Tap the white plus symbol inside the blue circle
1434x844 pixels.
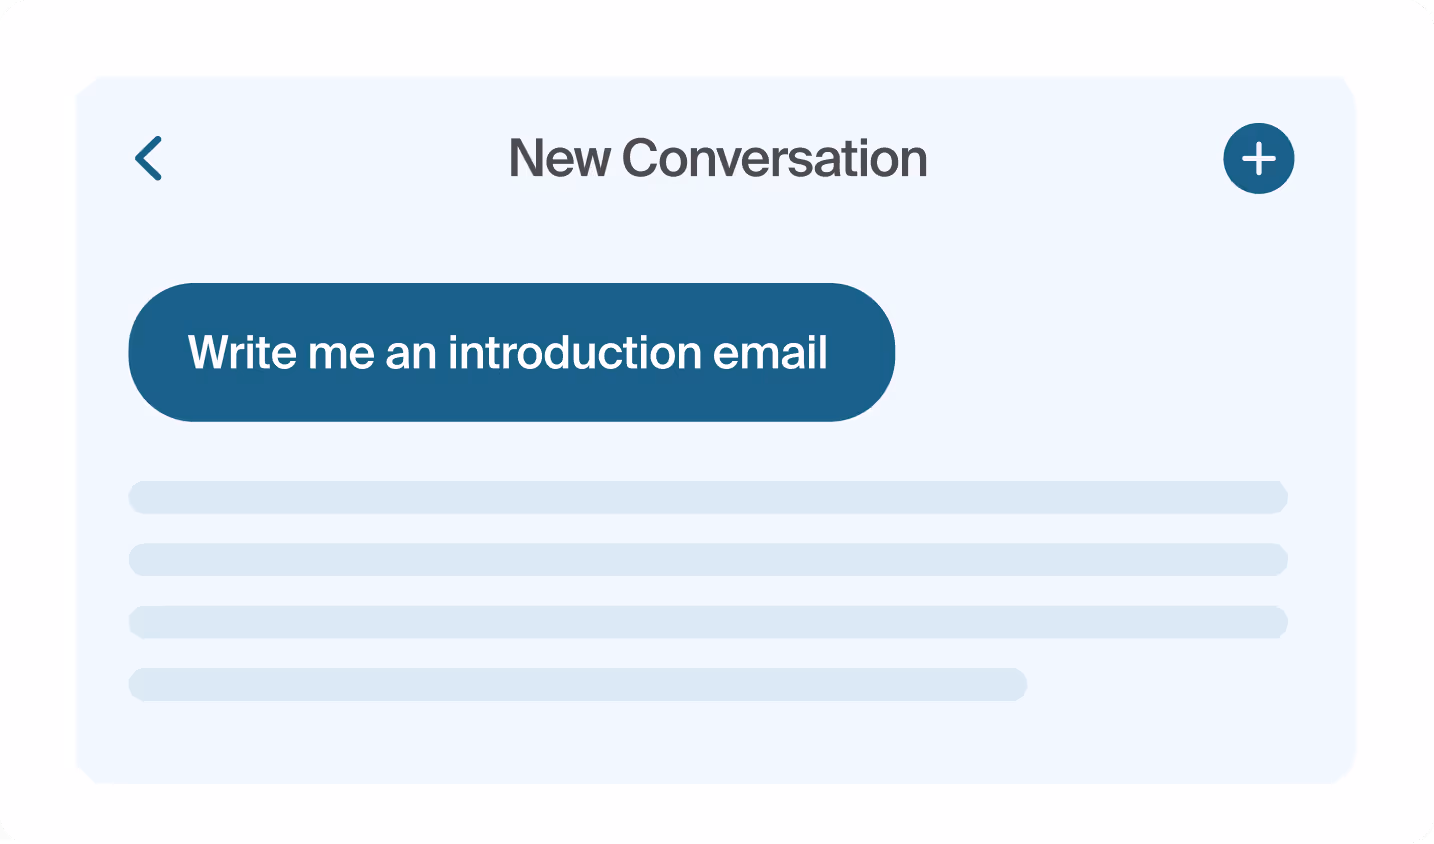tap(1259, 159)
